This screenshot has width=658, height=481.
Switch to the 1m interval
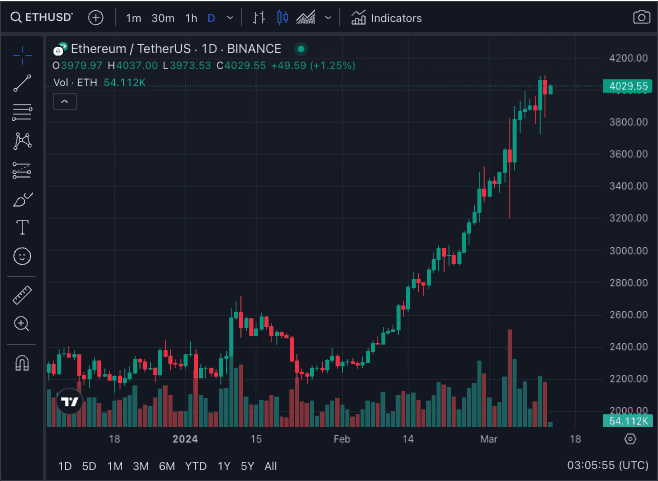tap(133, 18)
